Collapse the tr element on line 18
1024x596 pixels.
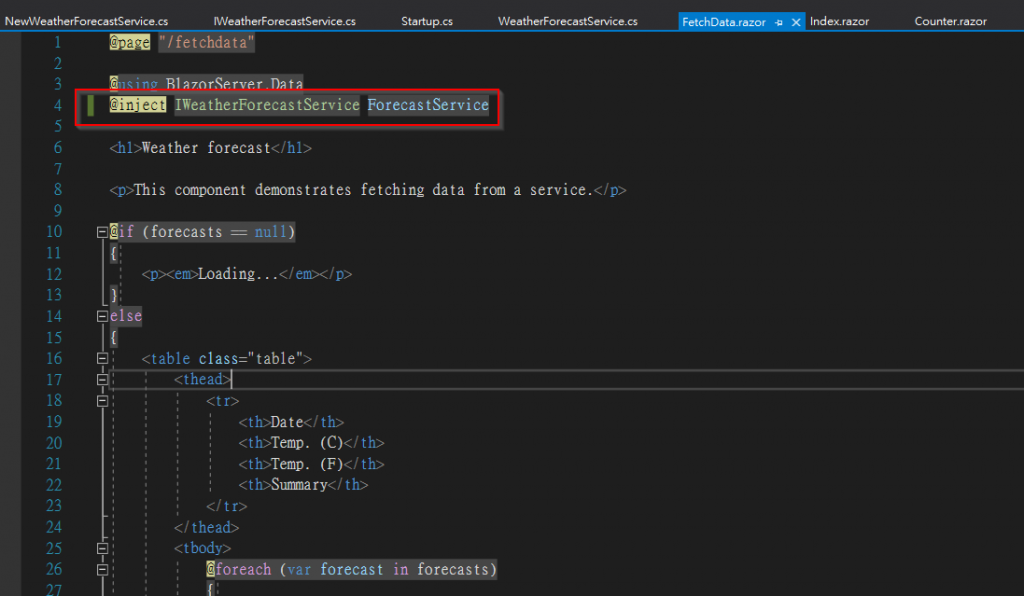102,401
